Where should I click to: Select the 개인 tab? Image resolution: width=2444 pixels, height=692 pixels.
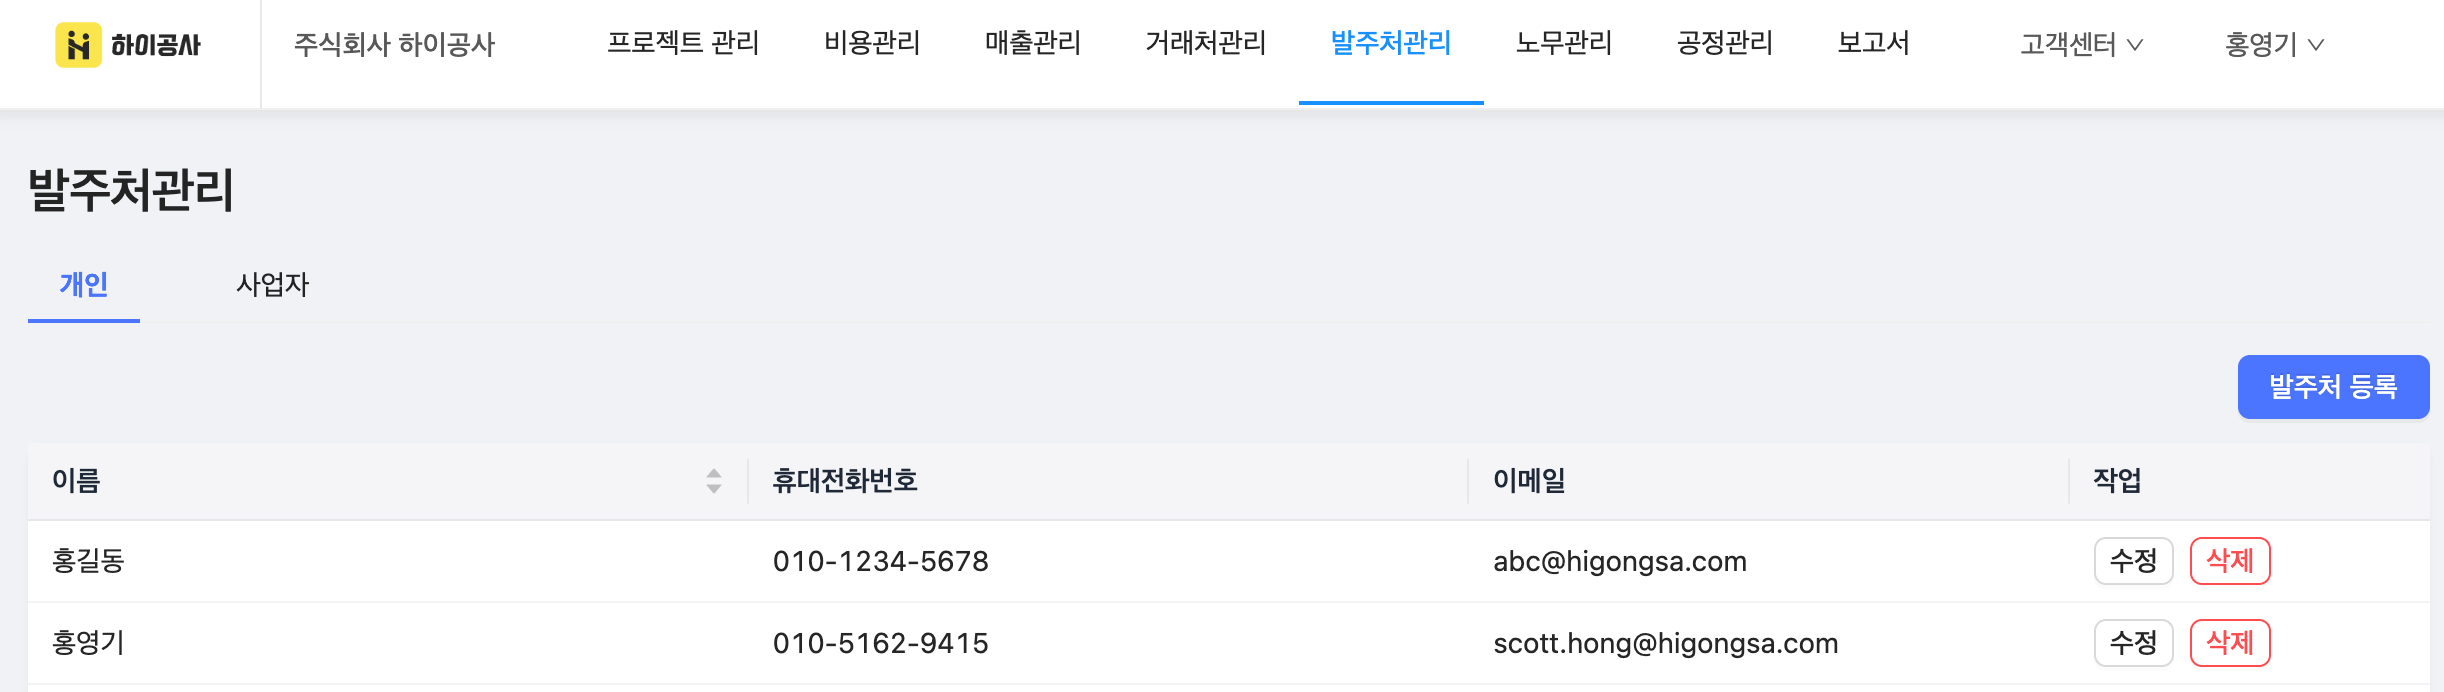tap(84, 285)
